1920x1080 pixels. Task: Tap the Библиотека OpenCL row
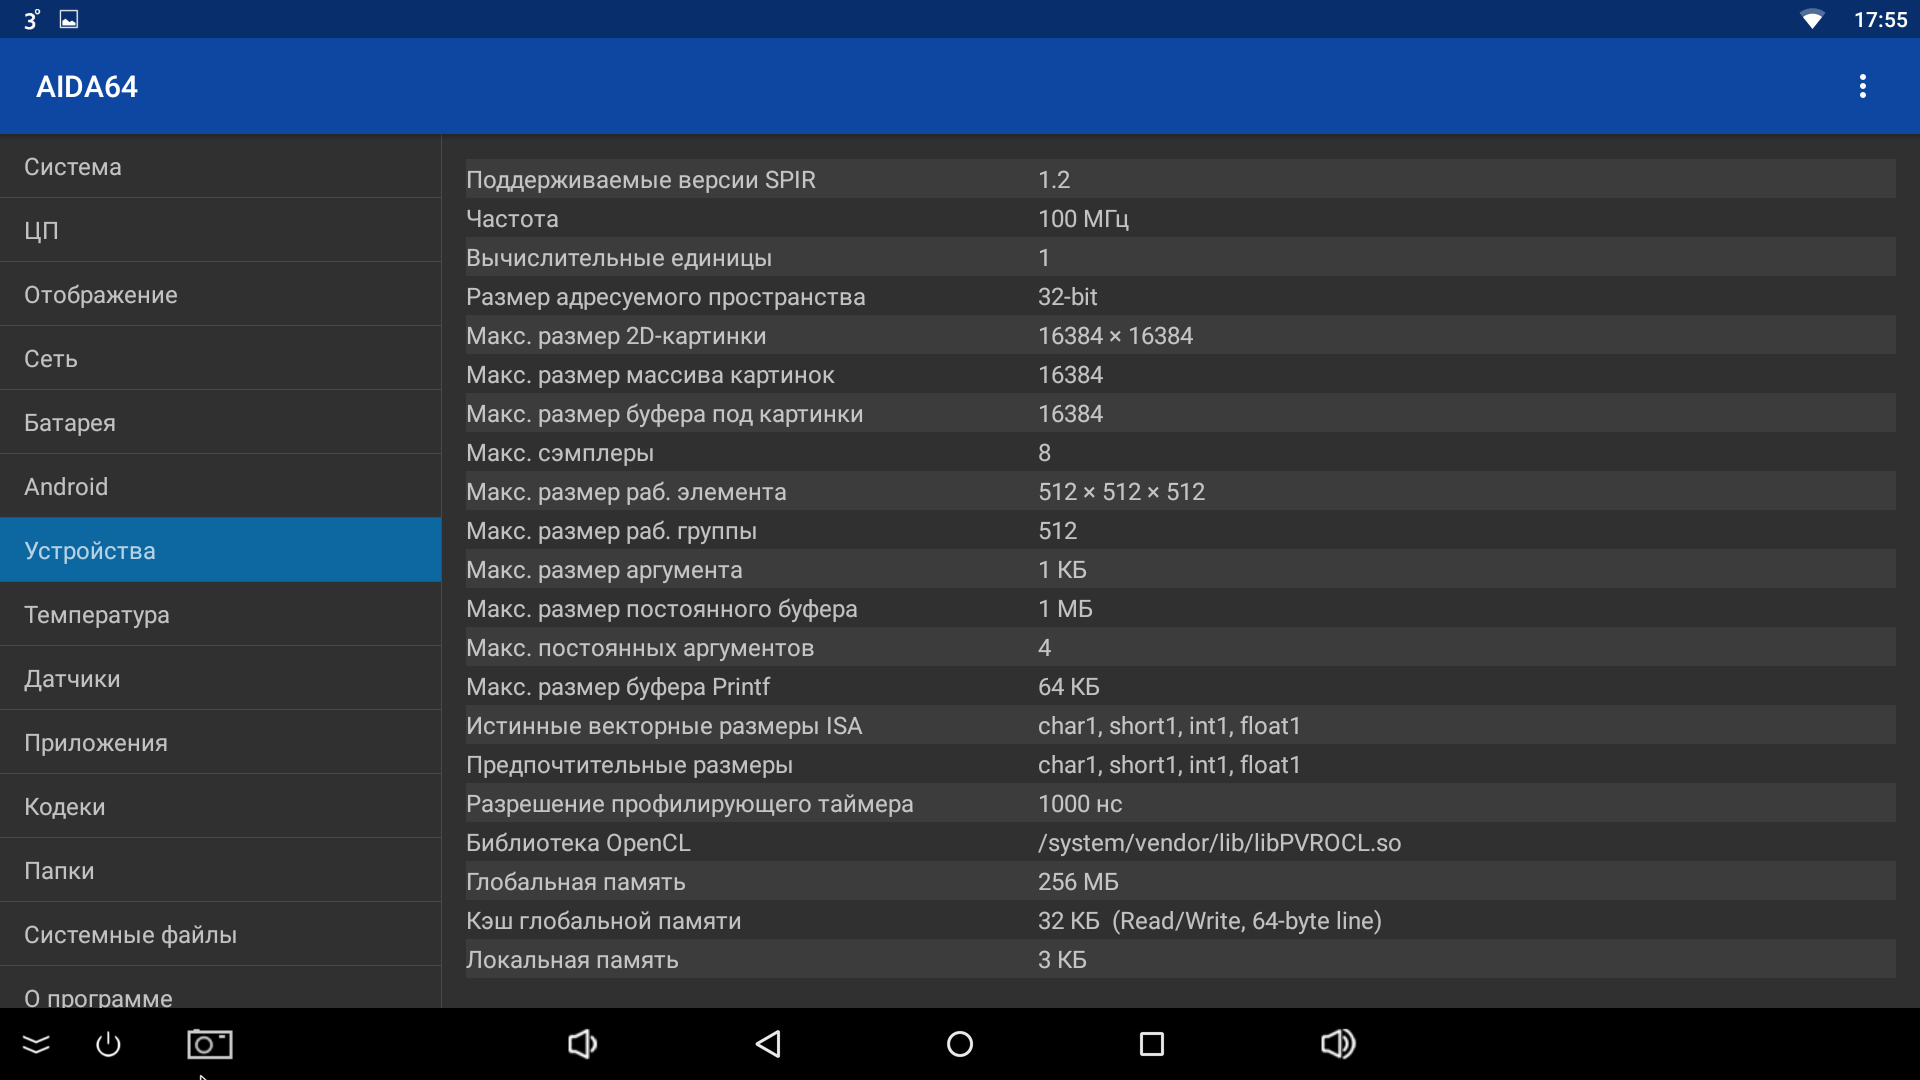1180,843
